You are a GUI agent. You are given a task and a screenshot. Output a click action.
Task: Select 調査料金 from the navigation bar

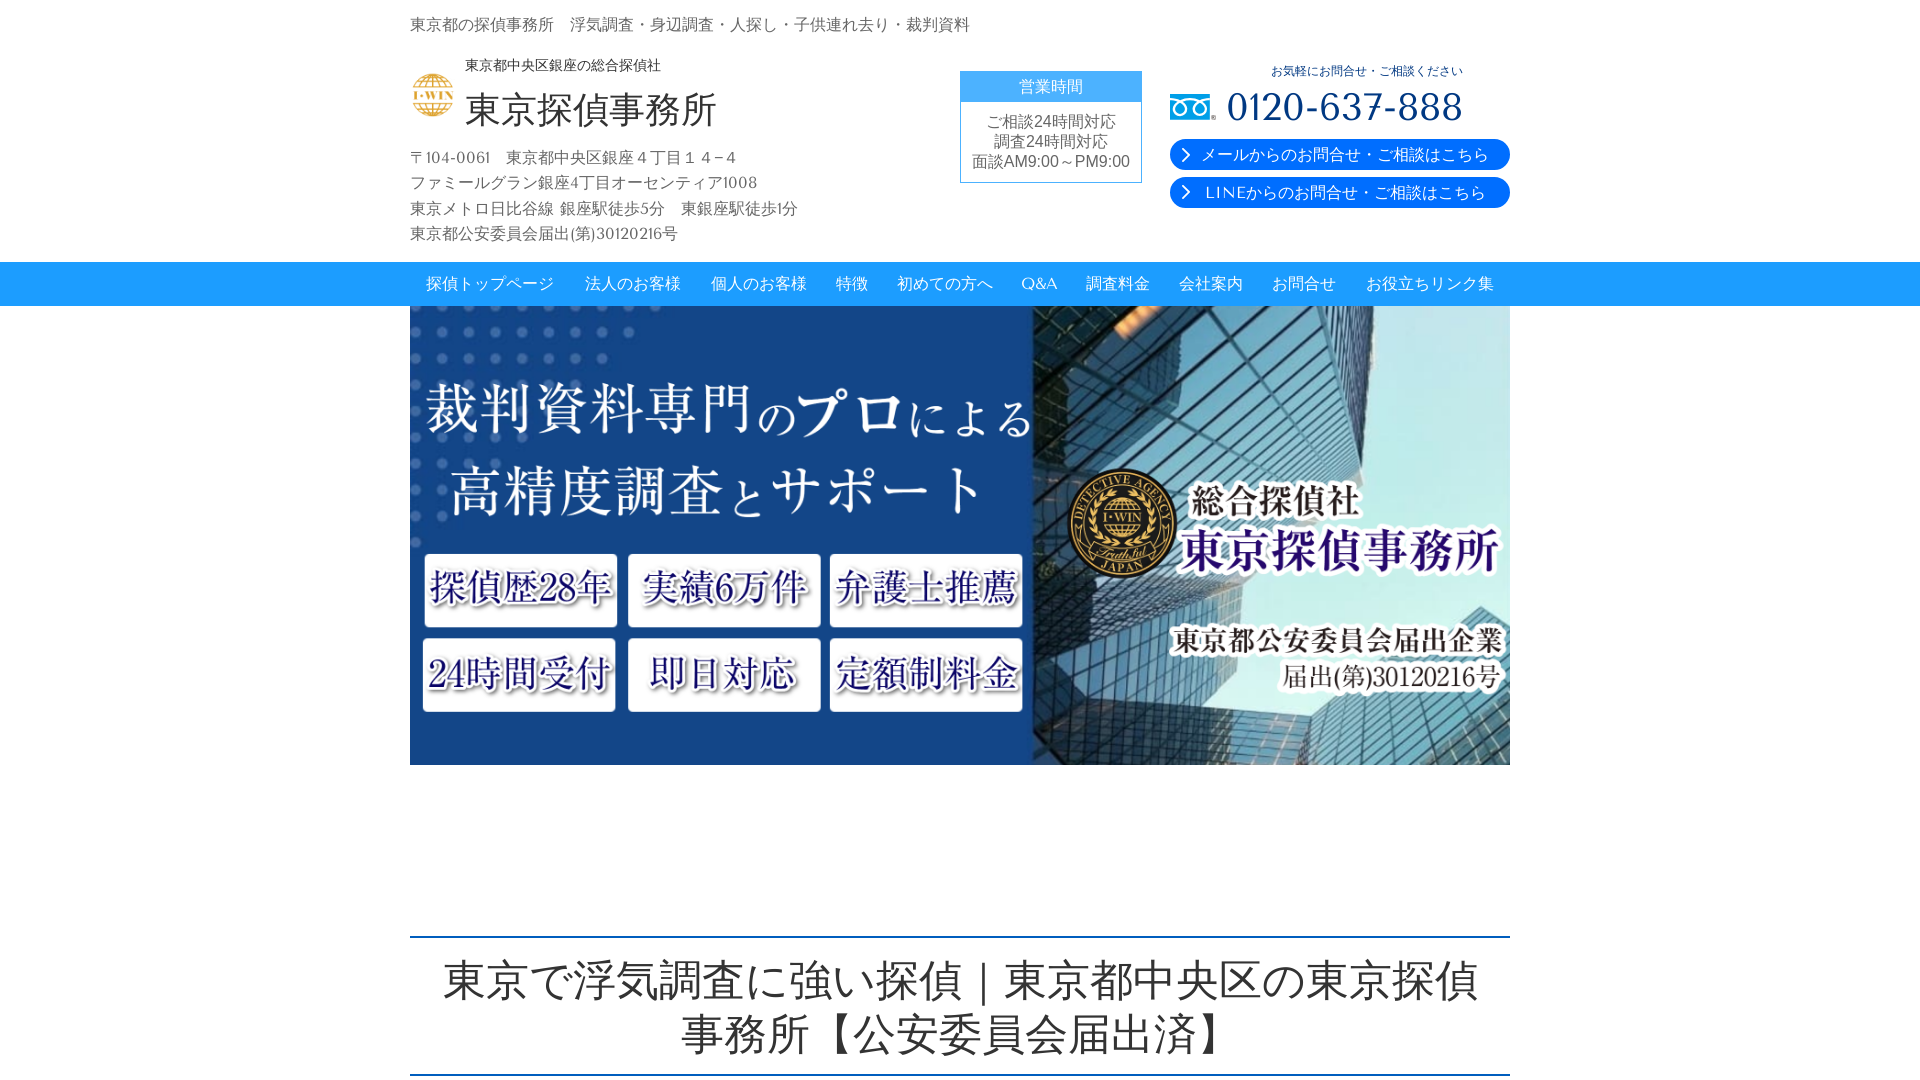[1116, 284]
